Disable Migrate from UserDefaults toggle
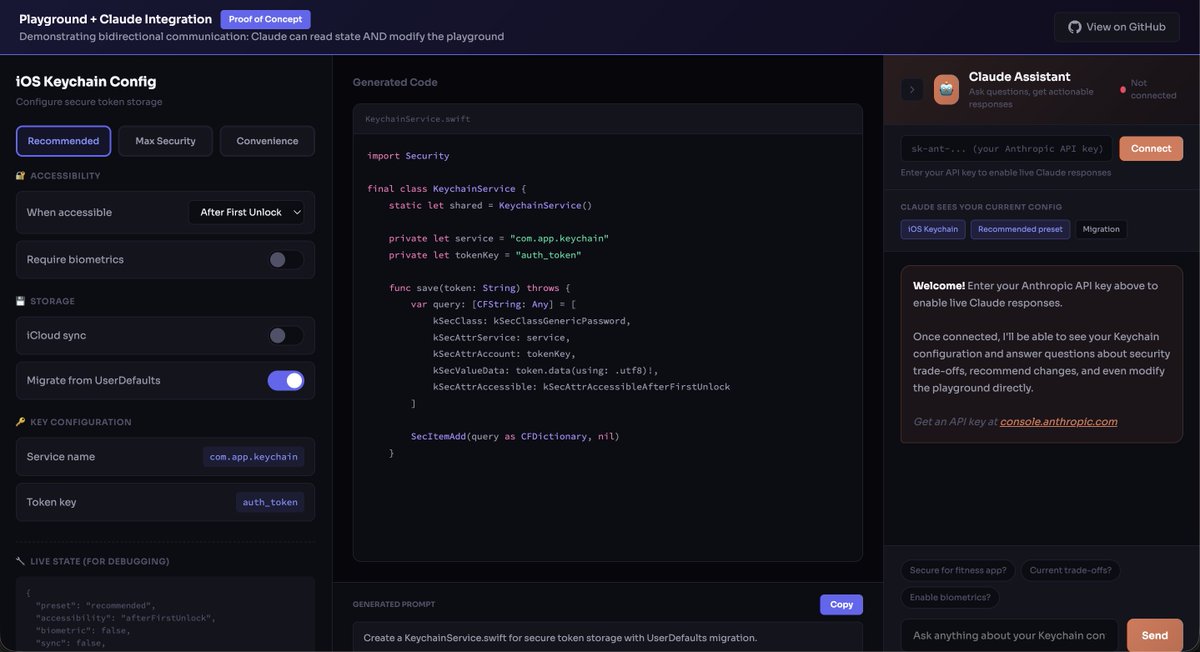 pyautogui.click(x=286, y=380)
